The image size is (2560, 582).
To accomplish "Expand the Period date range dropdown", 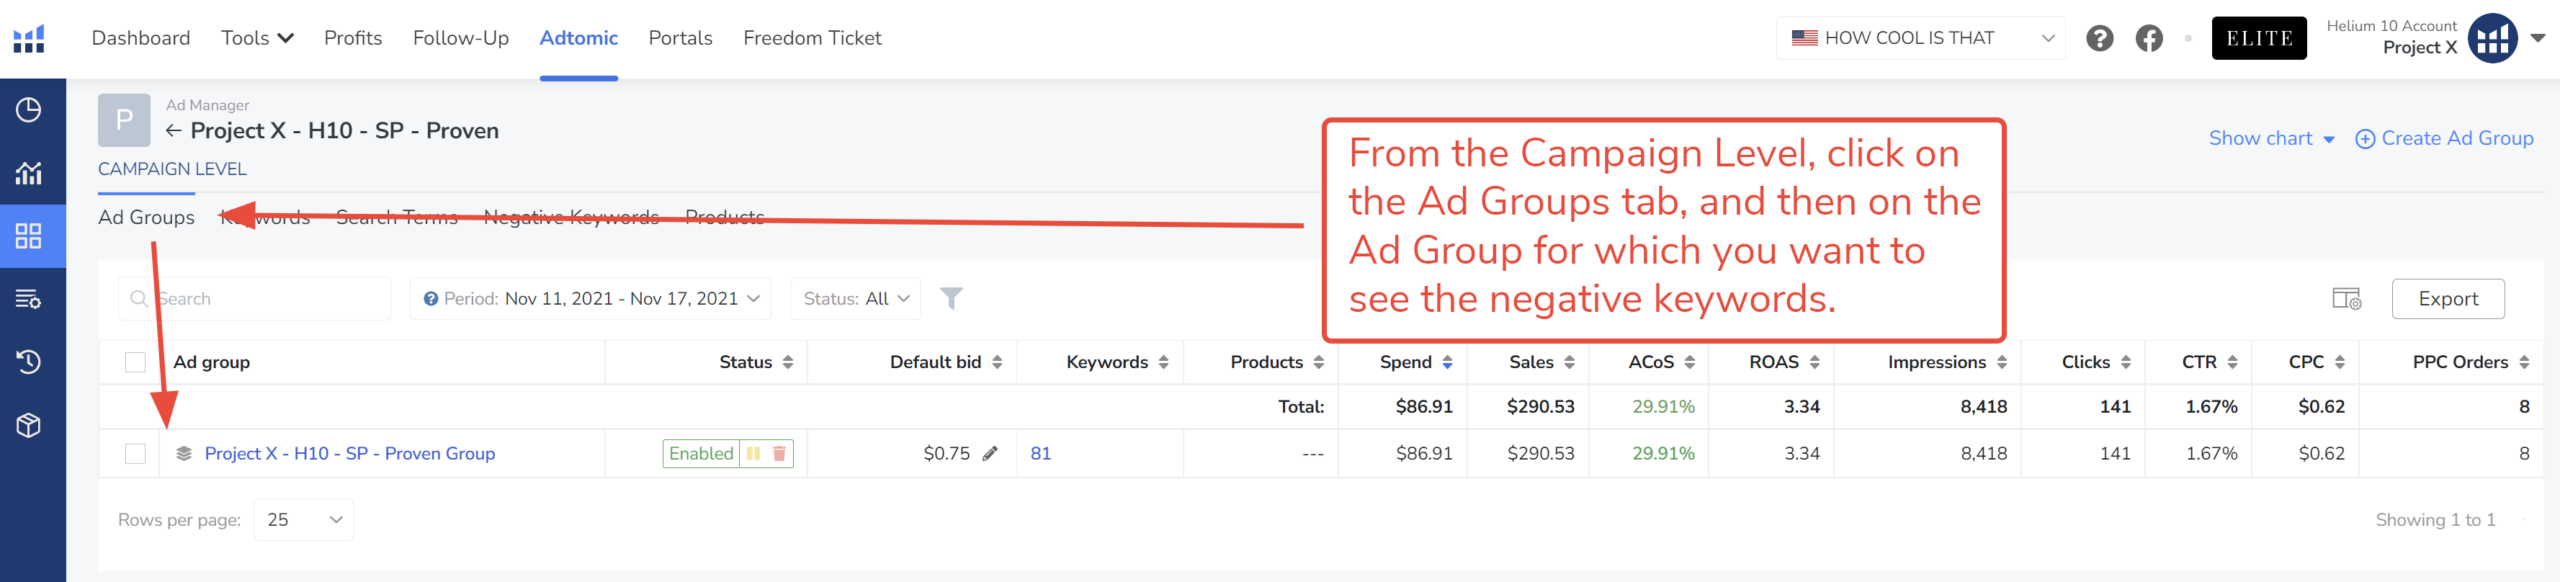I will click(590, 299).
